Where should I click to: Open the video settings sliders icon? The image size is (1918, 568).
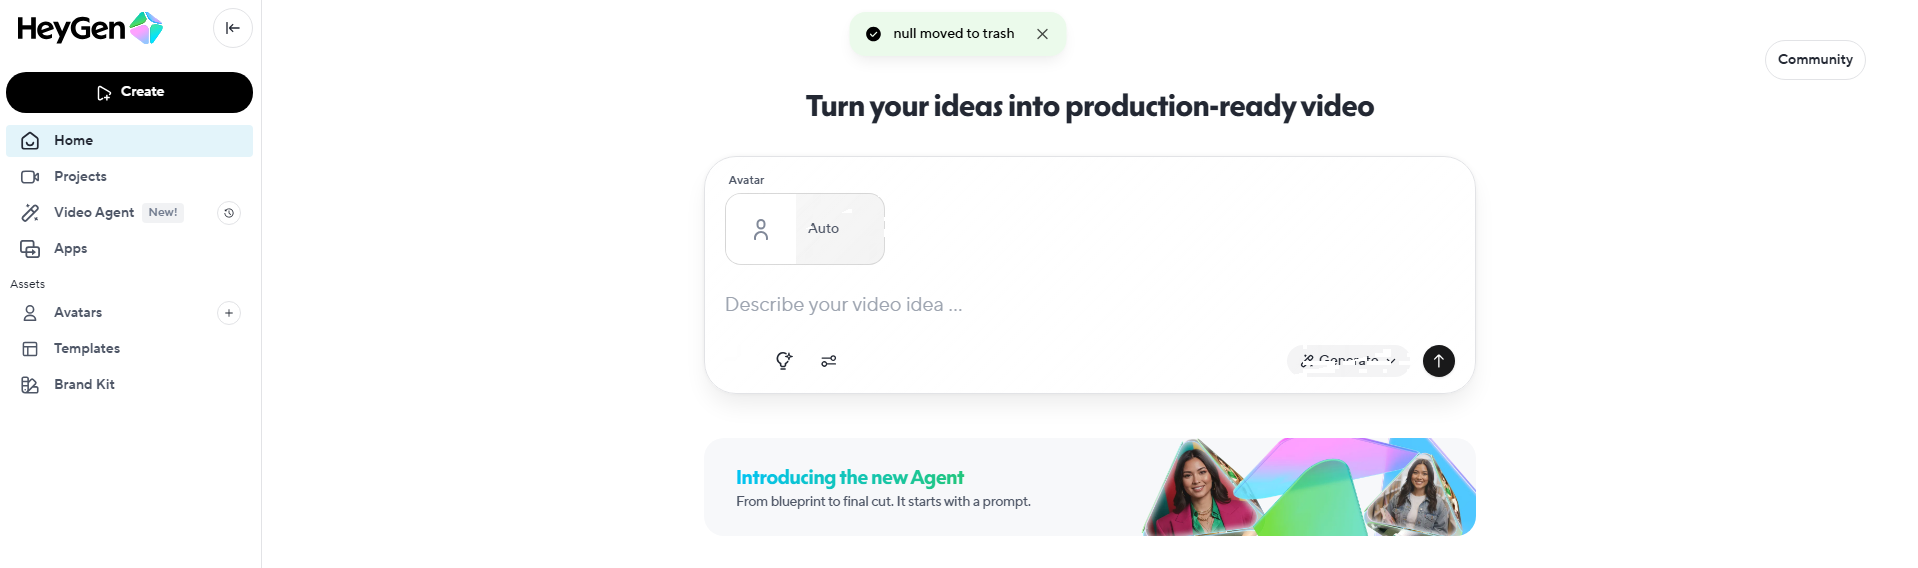coord(829,361)
